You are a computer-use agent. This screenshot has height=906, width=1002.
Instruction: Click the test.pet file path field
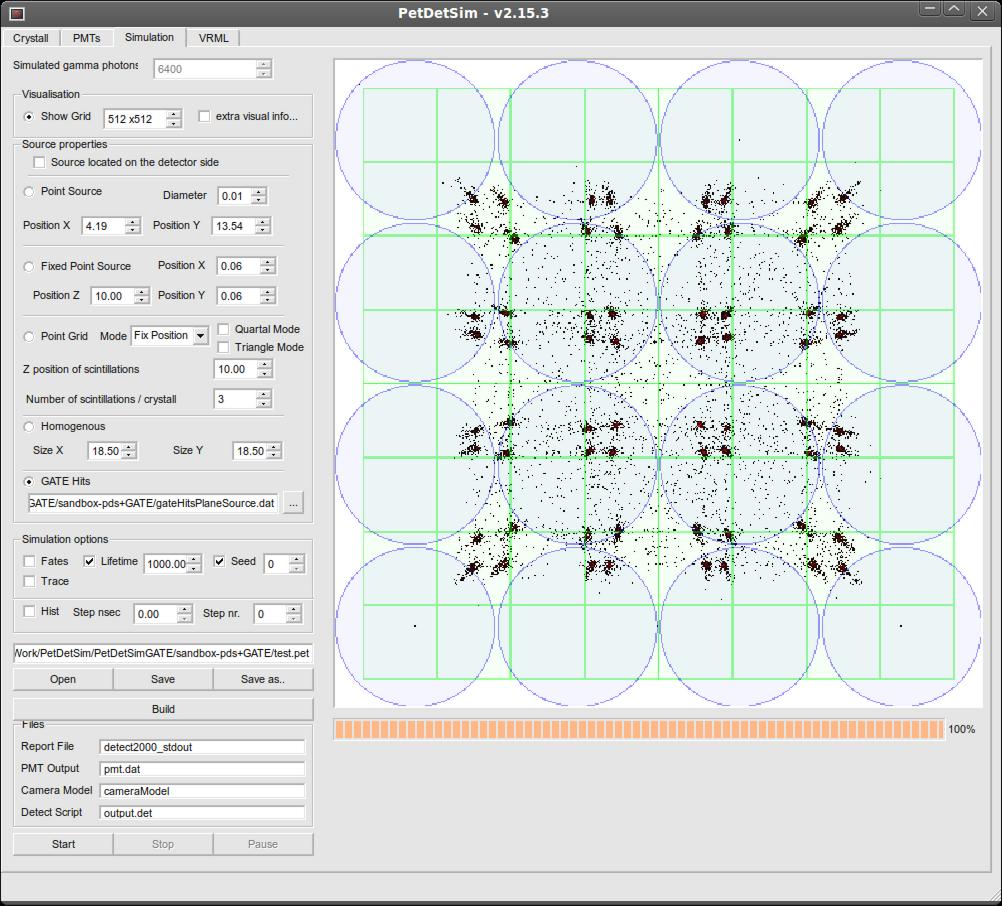pos(163,653)
